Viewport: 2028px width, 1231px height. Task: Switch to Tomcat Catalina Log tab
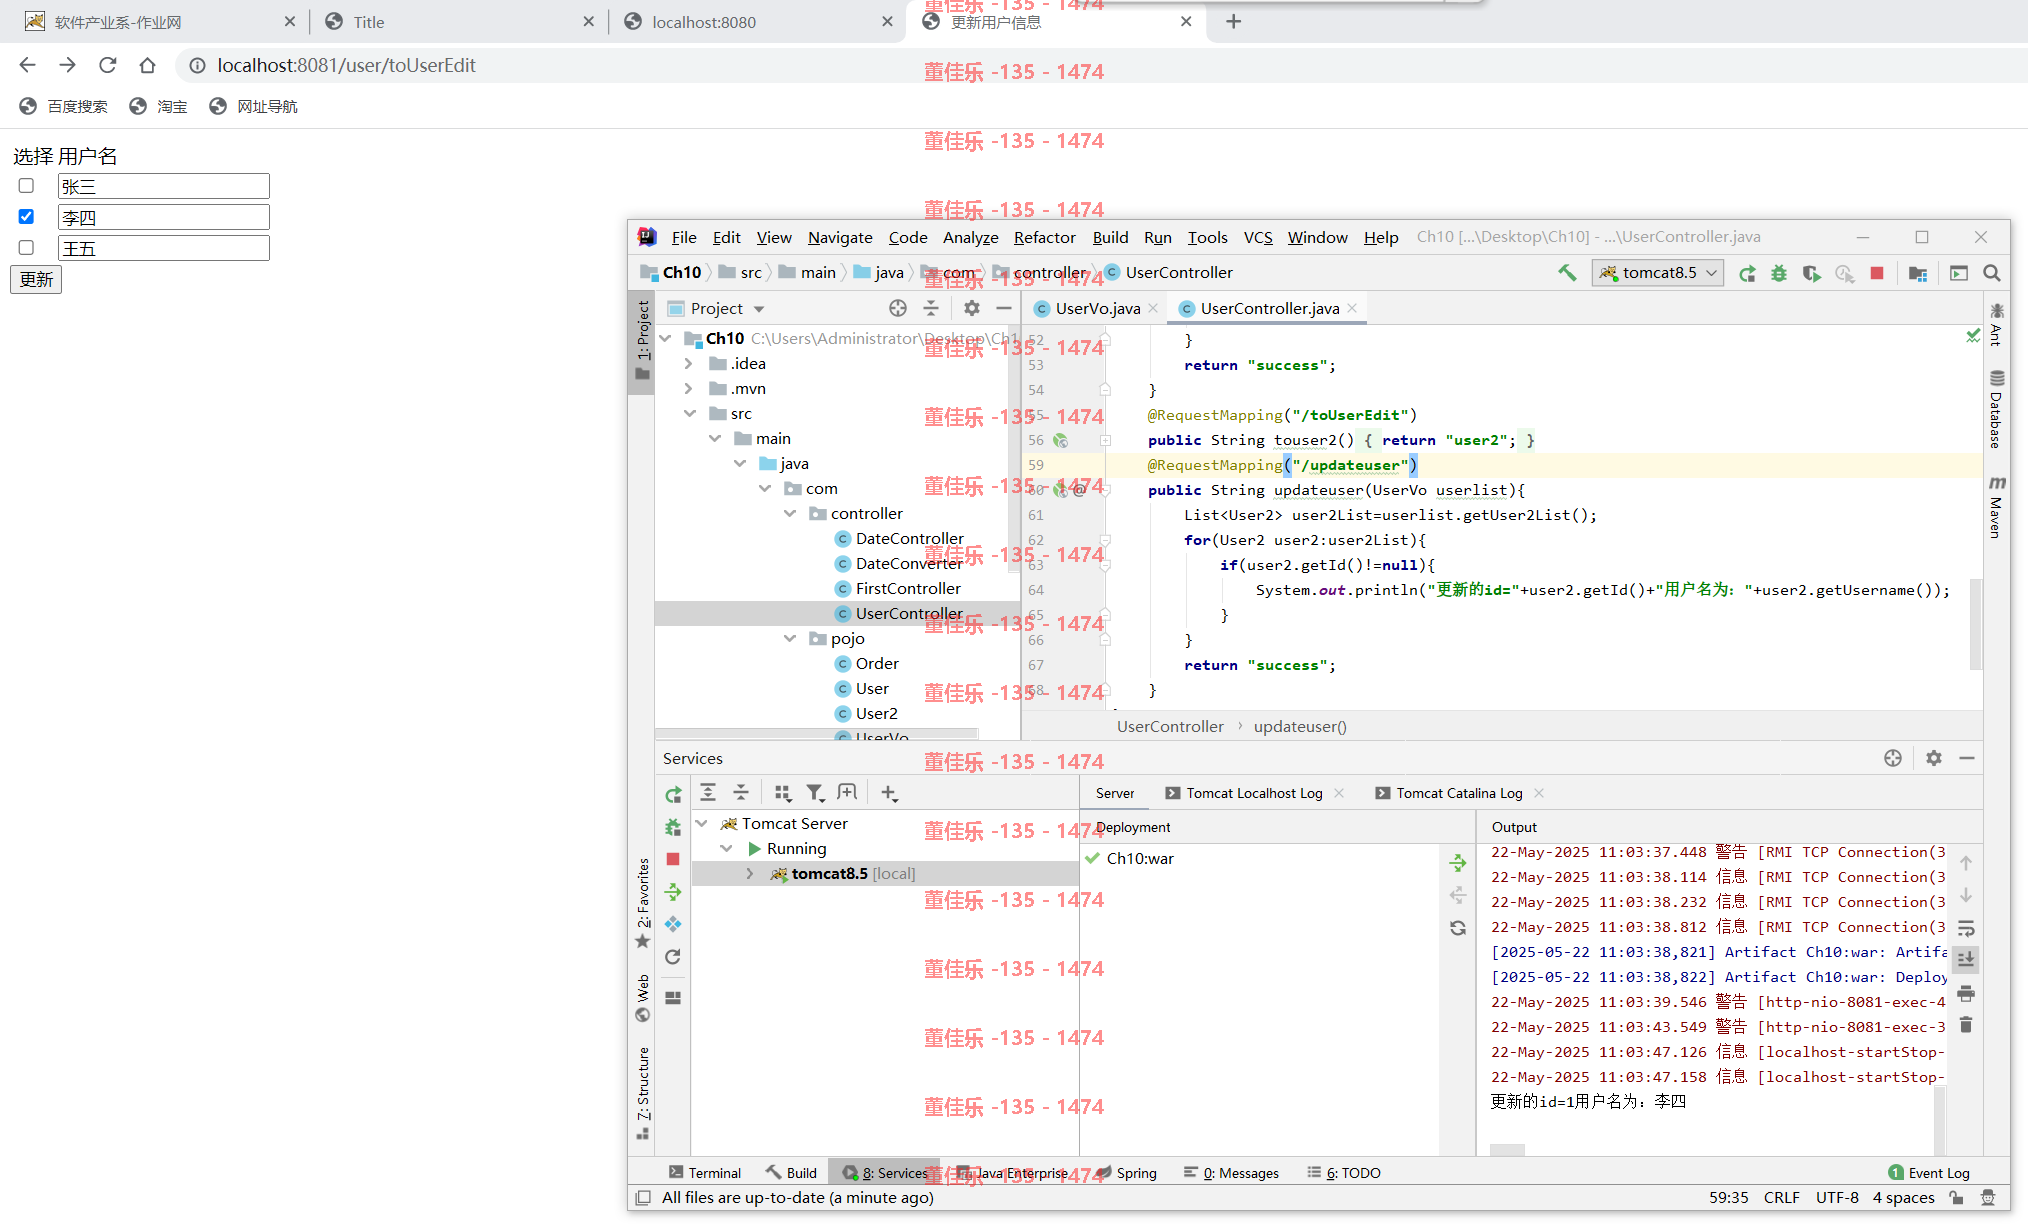point(1459,793)
